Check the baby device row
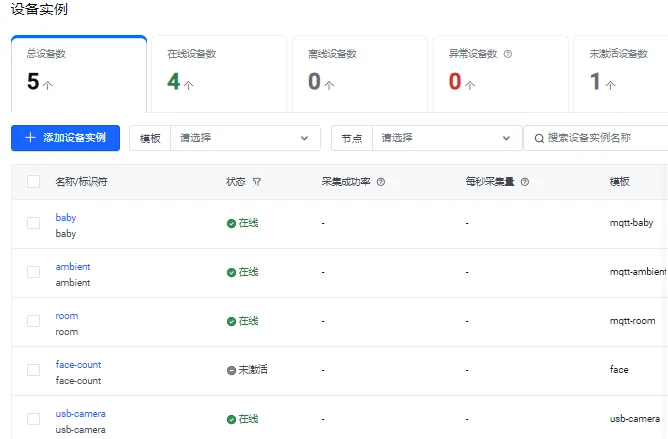The width and height of the screenshot is (668, 439). click(33, 223)
